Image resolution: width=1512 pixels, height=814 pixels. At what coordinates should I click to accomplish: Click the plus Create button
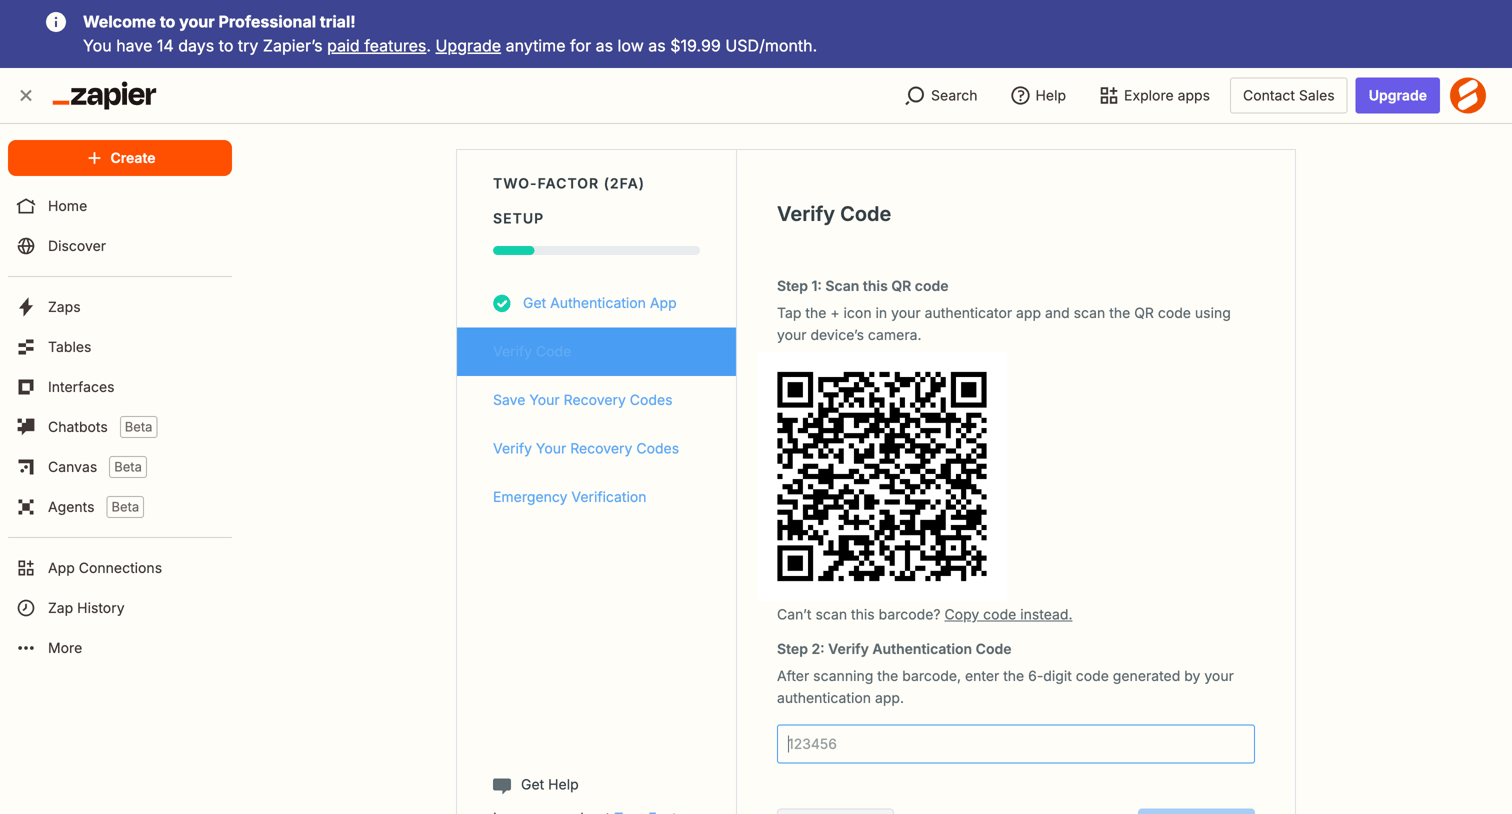pos(120,158)
